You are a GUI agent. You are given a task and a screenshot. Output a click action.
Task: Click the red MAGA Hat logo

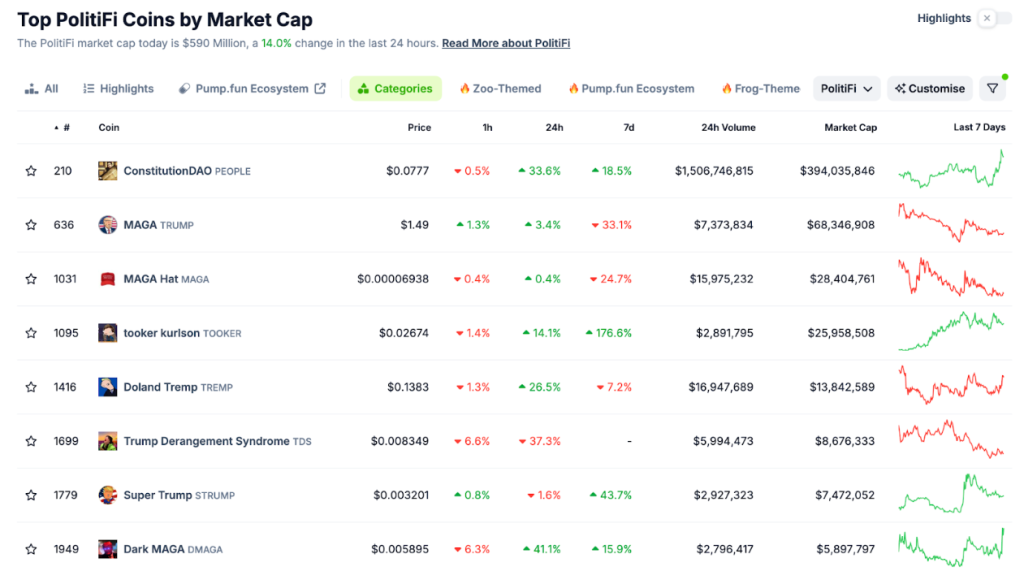[x=108, y=279]
